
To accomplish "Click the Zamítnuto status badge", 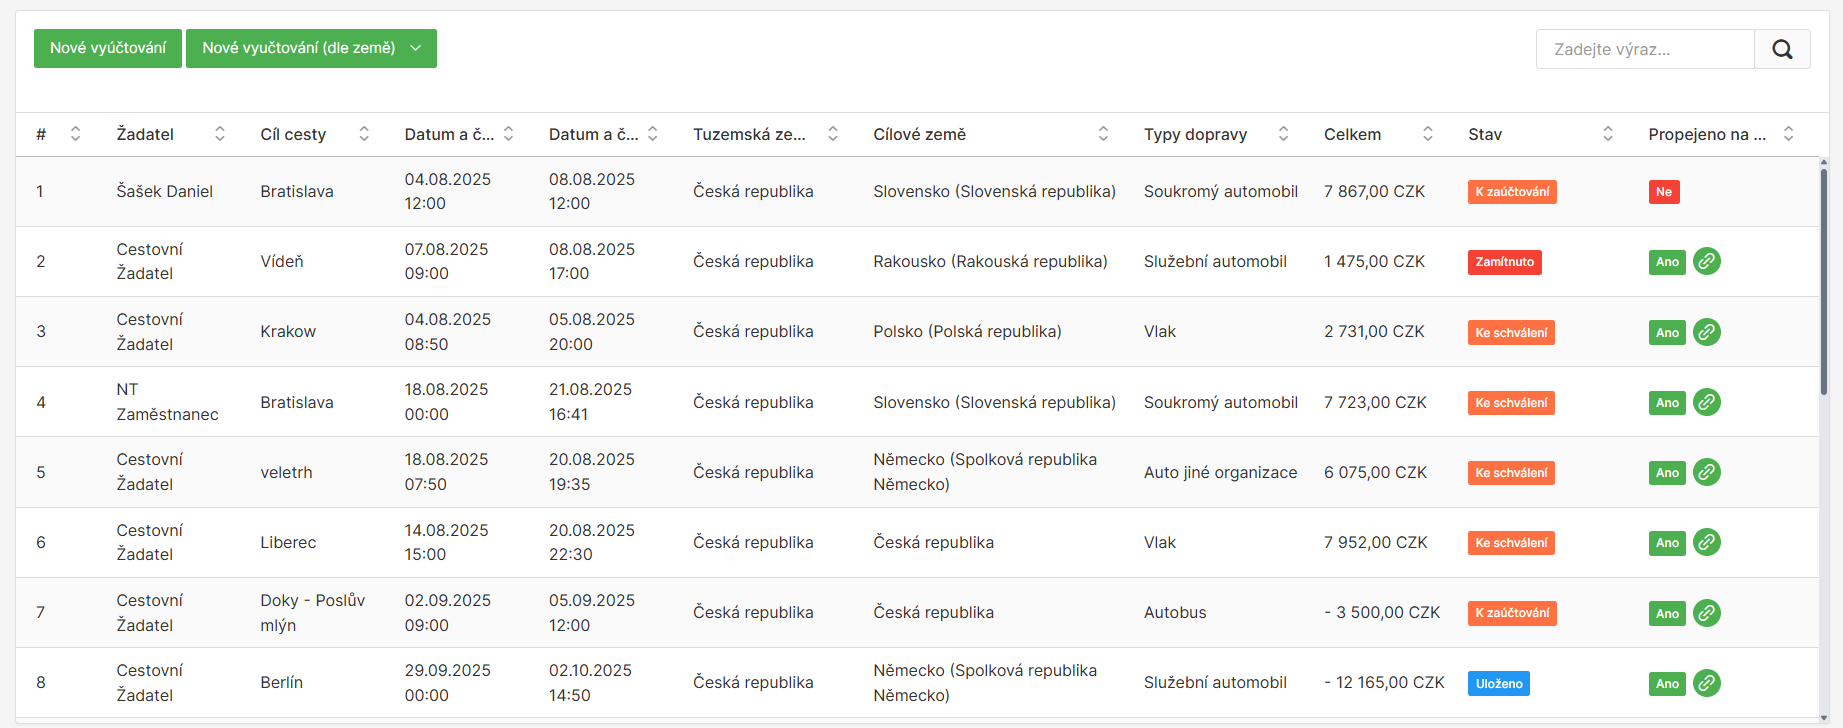I will coord(1504,262).
